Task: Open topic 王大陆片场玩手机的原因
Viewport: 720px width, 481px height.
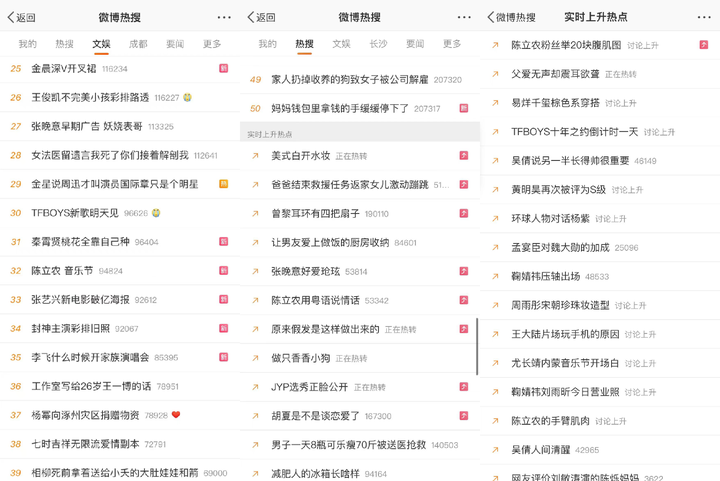Action: point(565,334)
